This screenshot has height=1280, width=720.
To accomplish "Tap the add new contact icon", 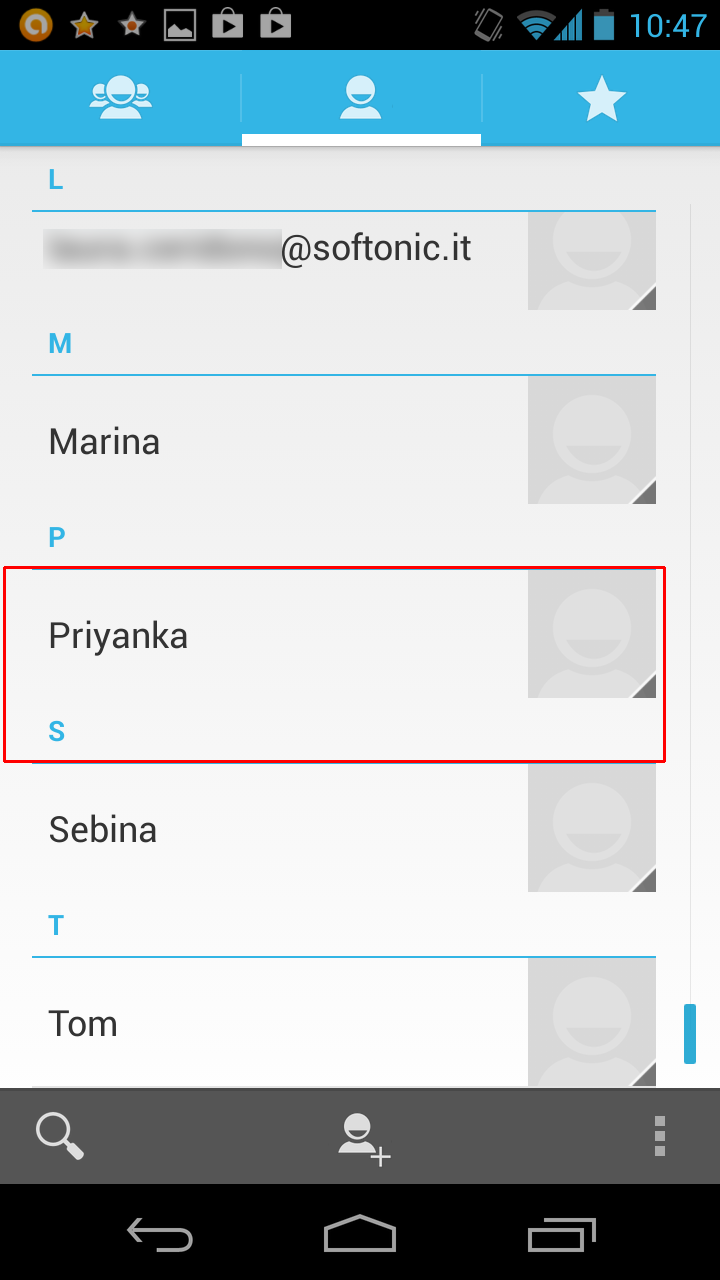I will tap(362, 1137).
